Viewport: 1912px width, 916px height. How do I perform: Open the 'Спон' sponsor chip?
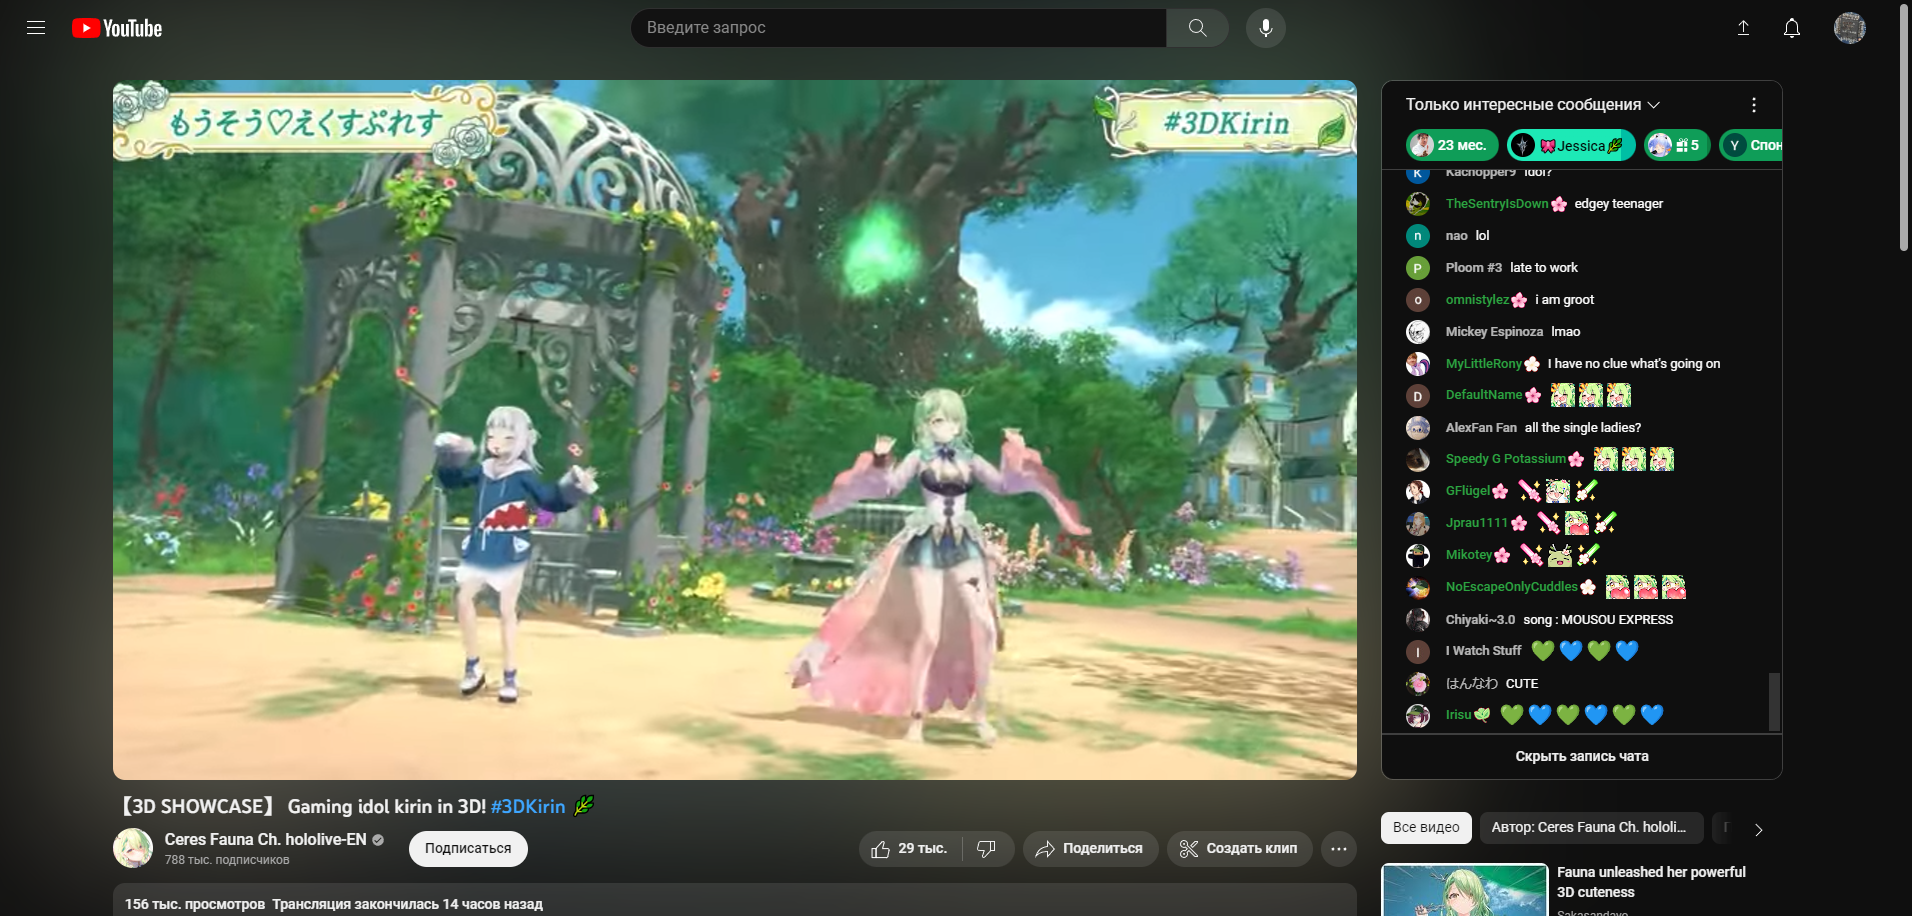click(x=1751, y=145)
